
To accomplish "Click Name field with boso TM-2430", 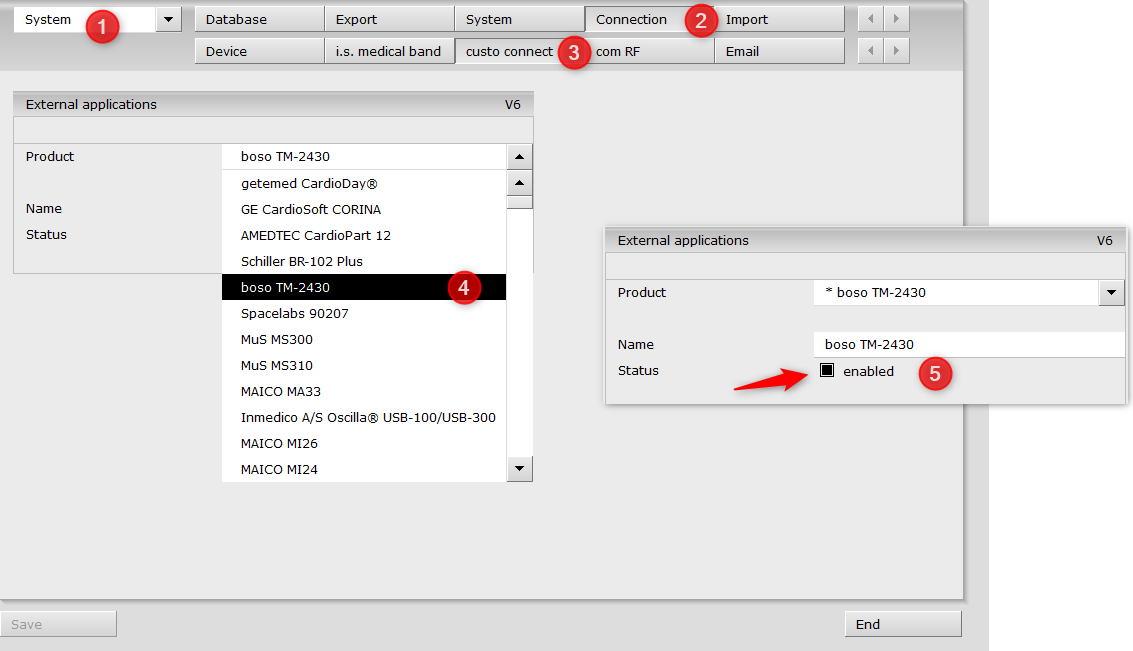I will [969, 345].
